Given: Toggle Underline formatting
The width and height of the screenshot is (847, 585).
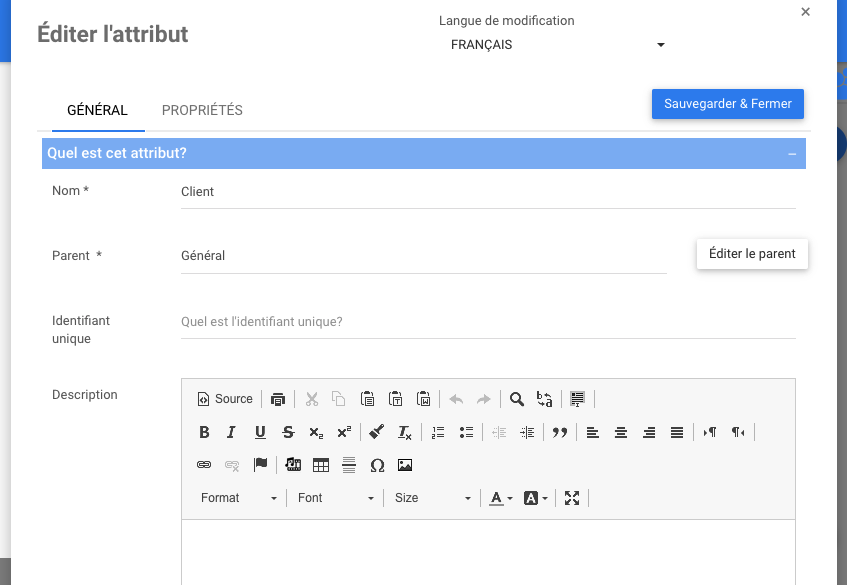Looking at the screenshot, I should (x=260, y=432).
